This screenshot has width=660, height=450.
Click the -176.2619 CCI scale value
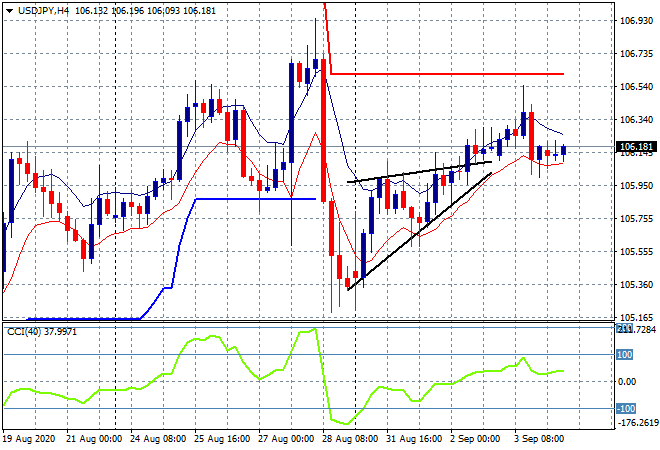[637, 422]
